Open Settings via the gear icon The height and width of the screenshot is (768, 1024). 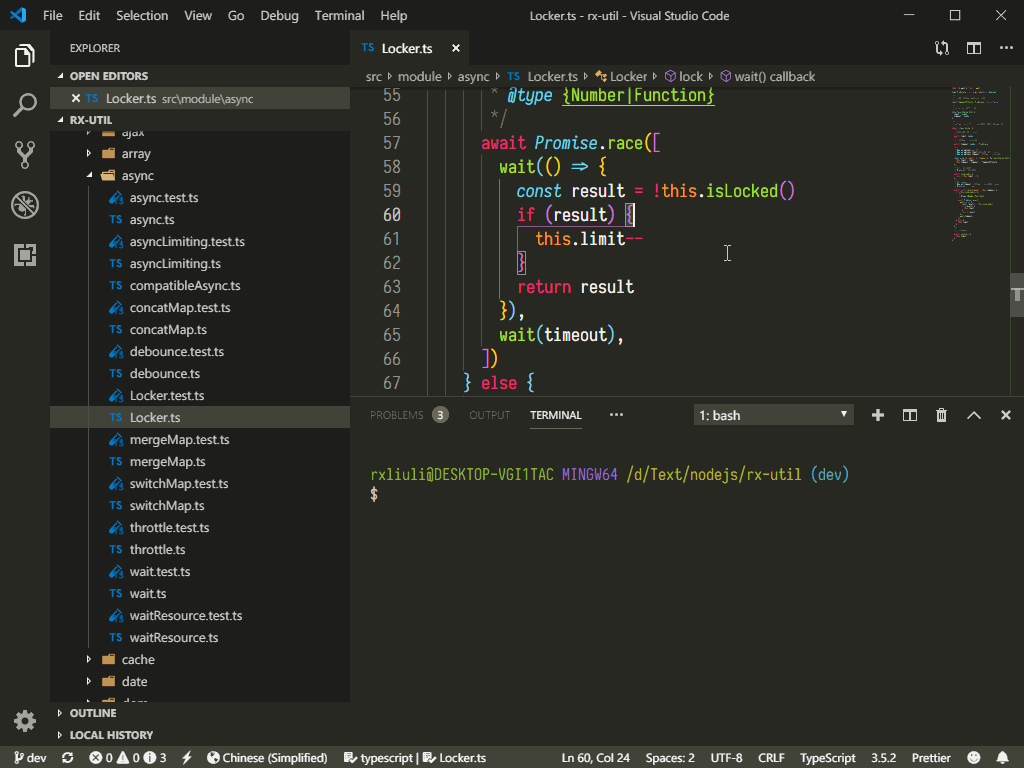pyautogui.click(x=25, y=720)
